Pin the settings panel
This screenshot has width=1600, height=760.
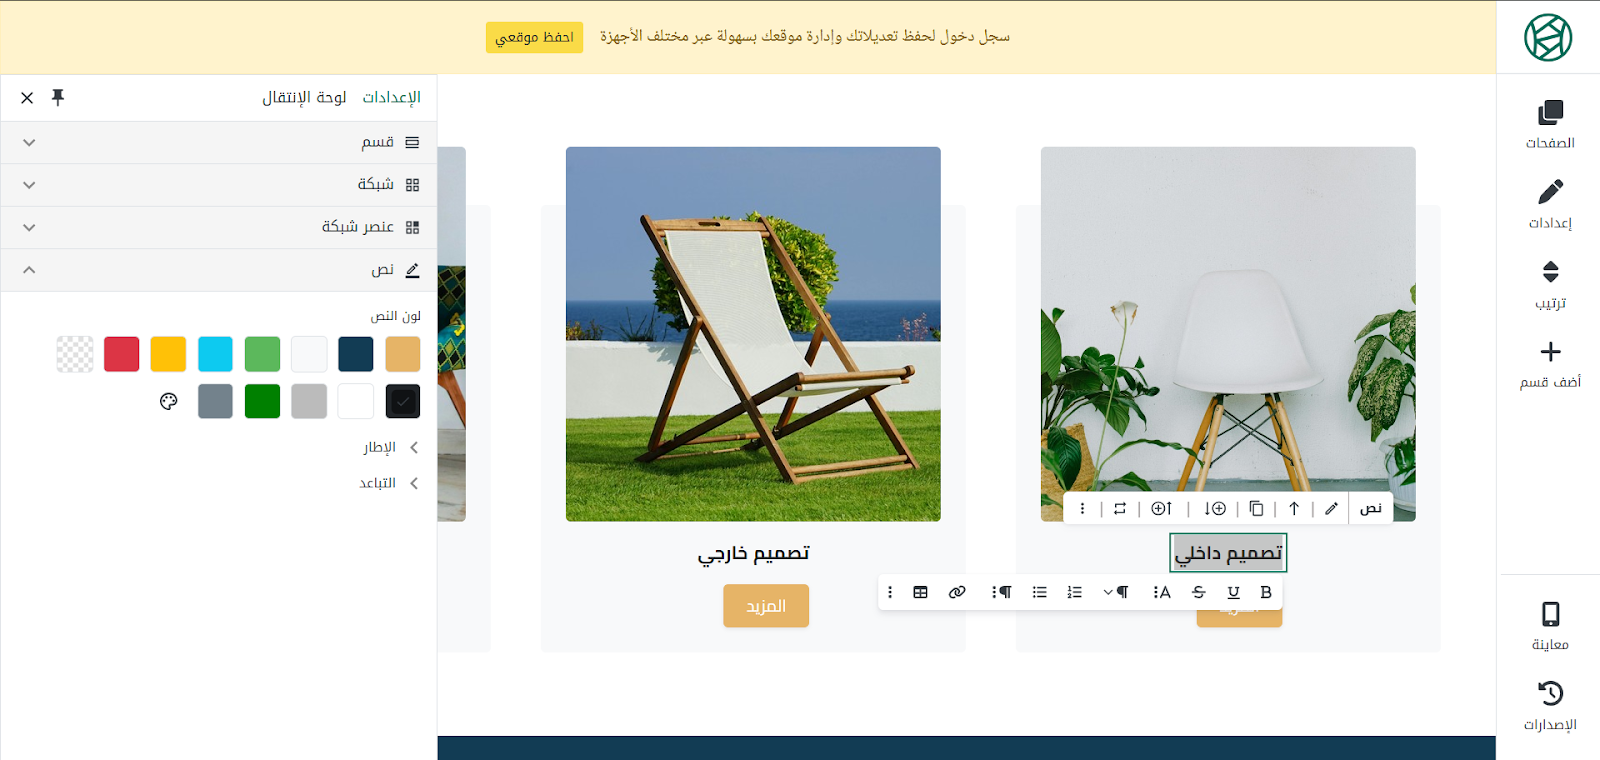58,97
